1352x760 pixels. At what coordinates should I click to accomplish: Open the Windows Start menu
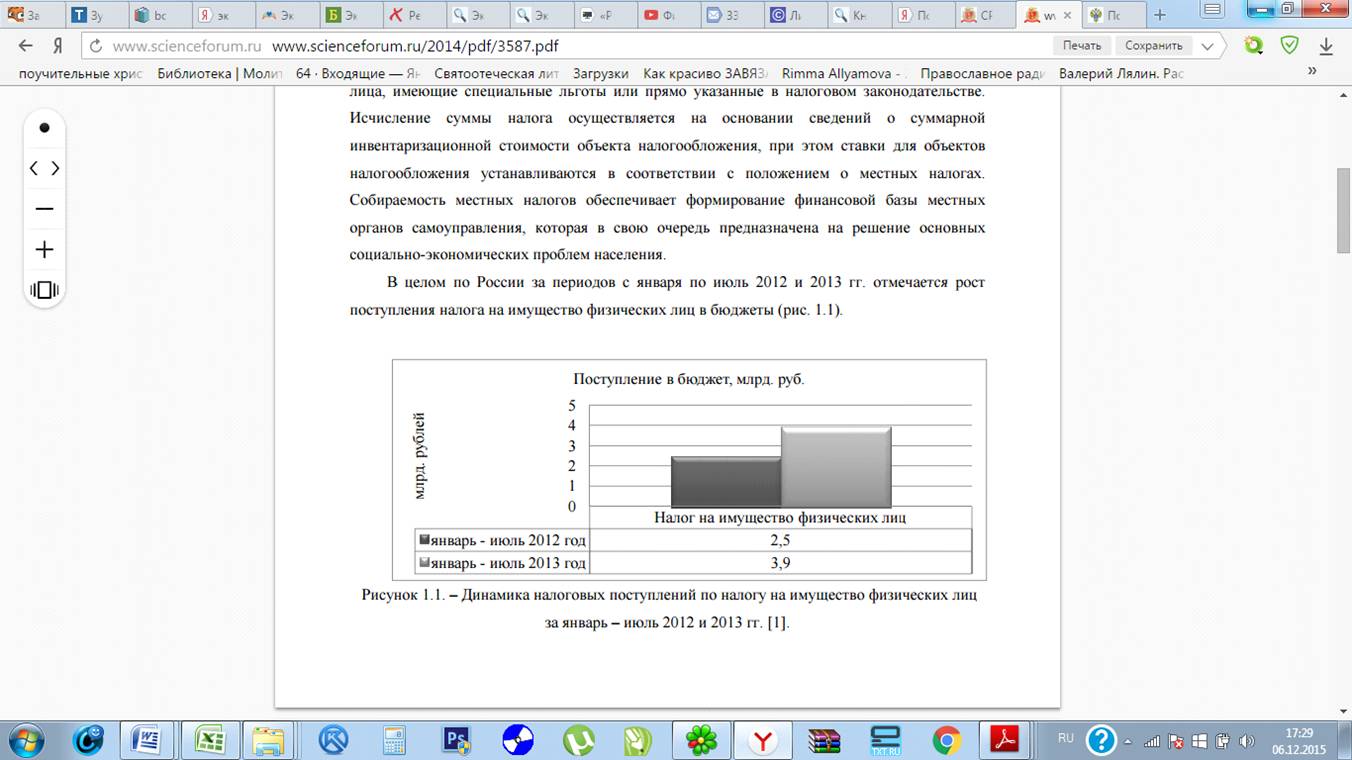(x=28, y=740)
